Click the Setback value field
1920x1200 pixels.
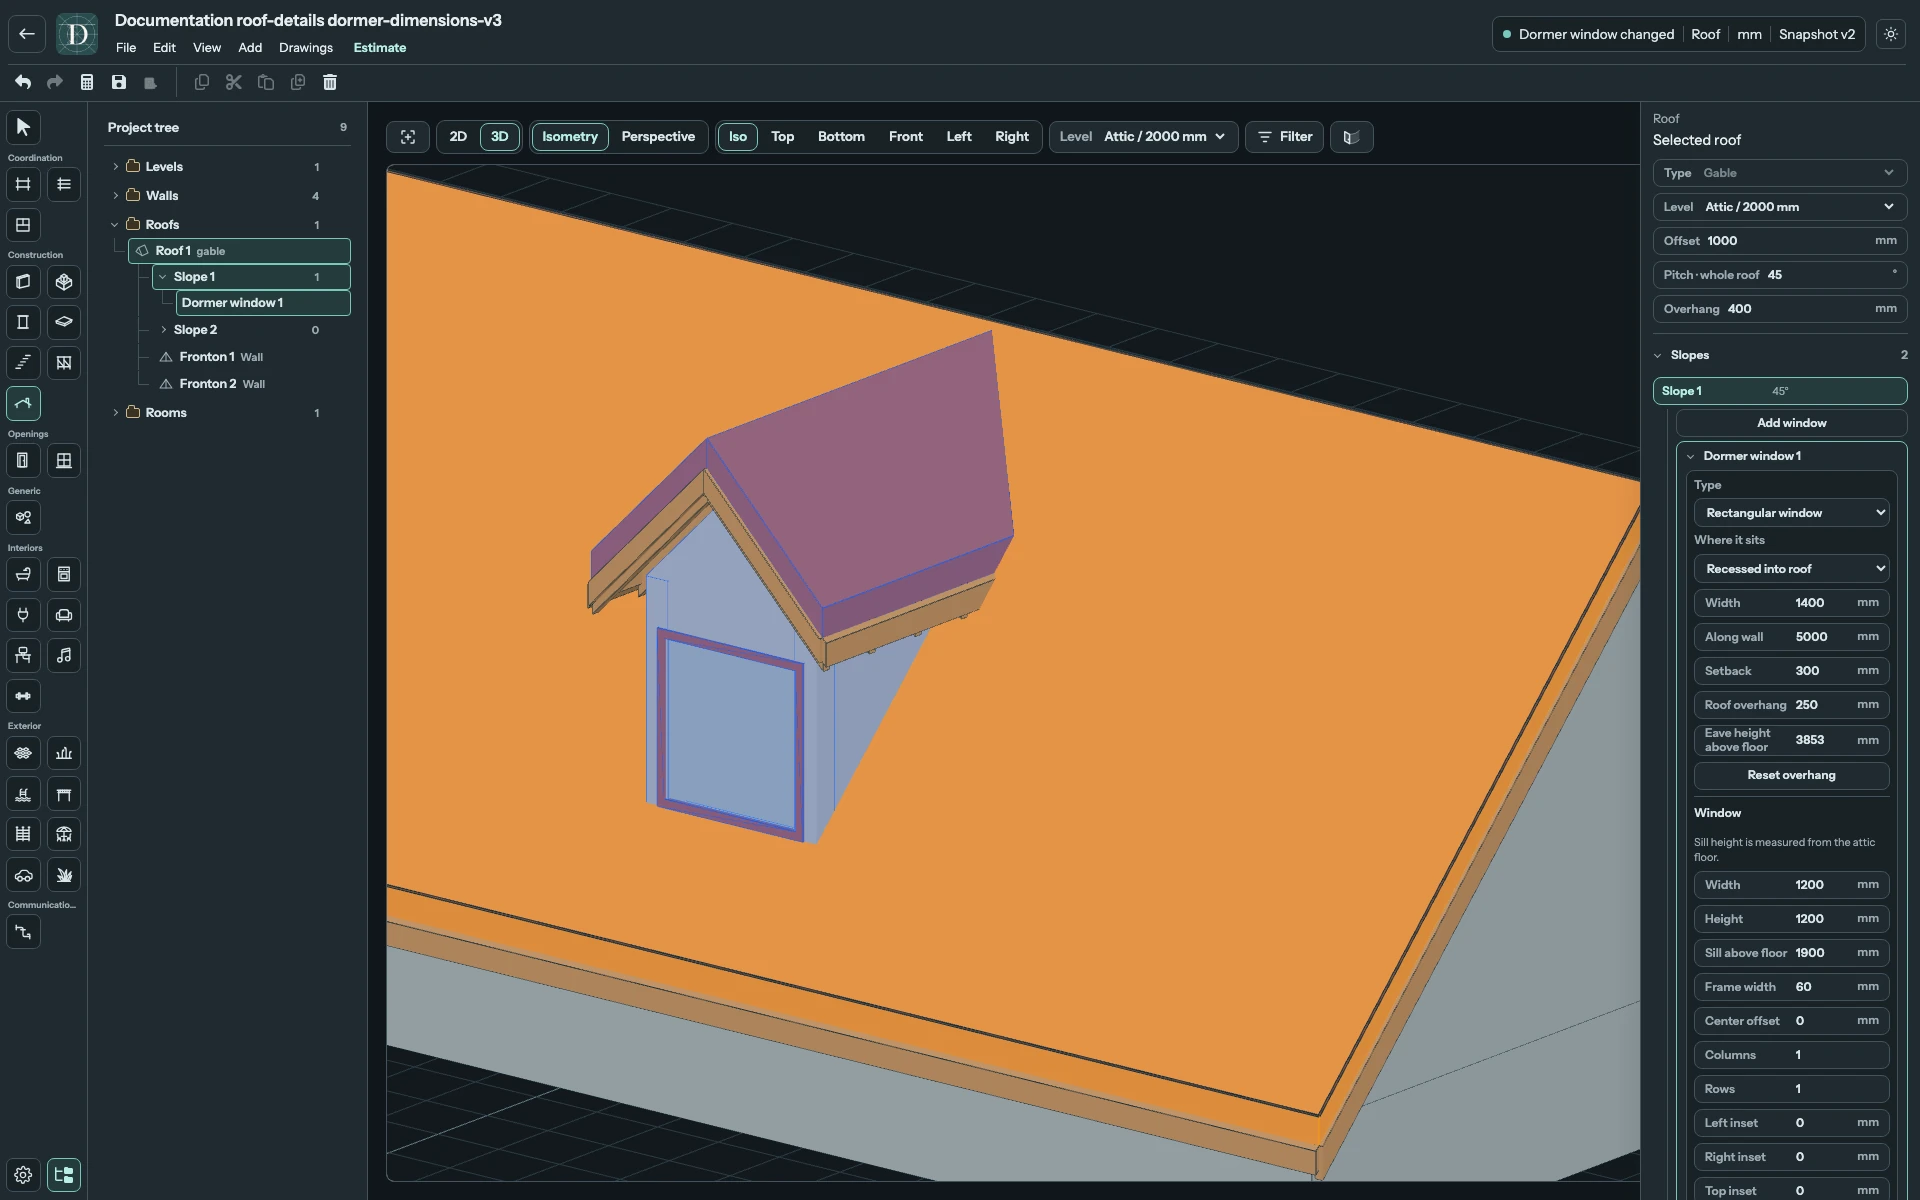[x=1792, y=671]
